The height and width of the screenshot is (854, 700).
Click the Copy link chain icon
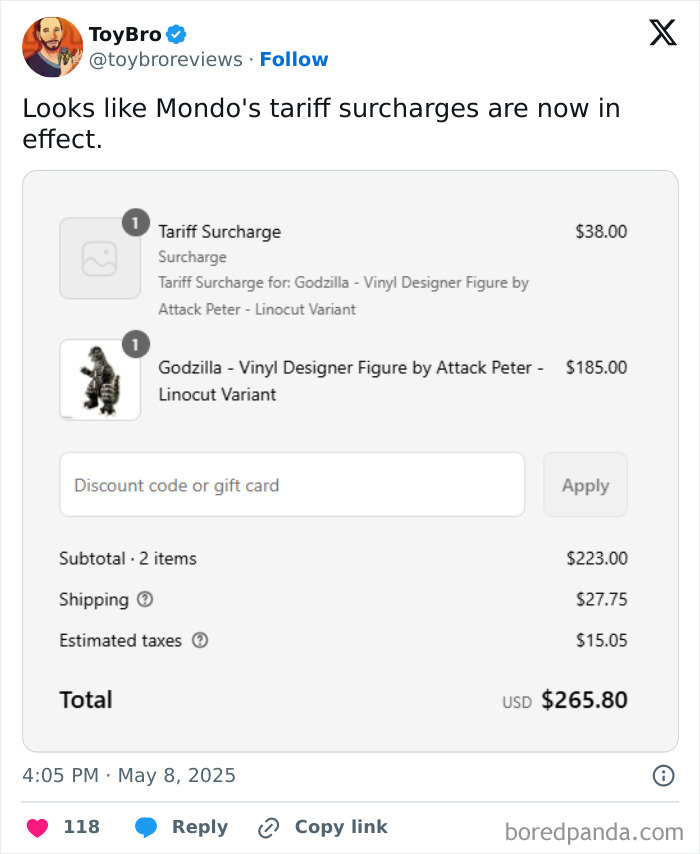tap(267, 827)
